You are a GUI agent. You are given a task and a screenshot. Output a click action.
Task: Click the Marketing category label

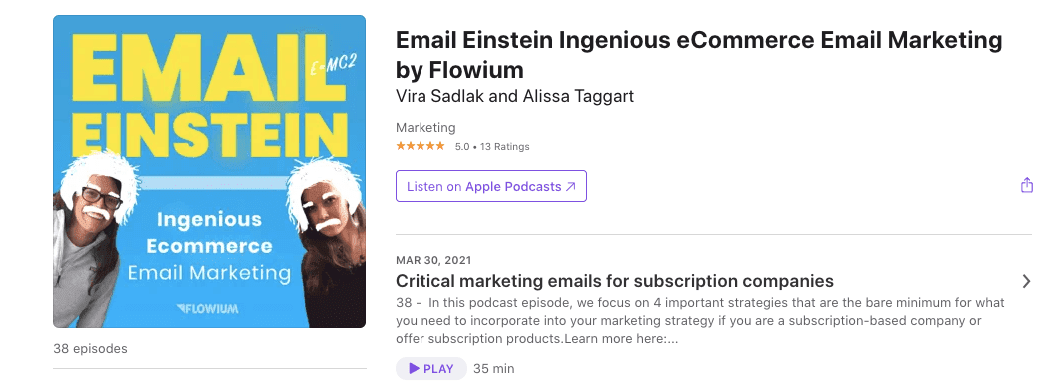click(426, 127)
